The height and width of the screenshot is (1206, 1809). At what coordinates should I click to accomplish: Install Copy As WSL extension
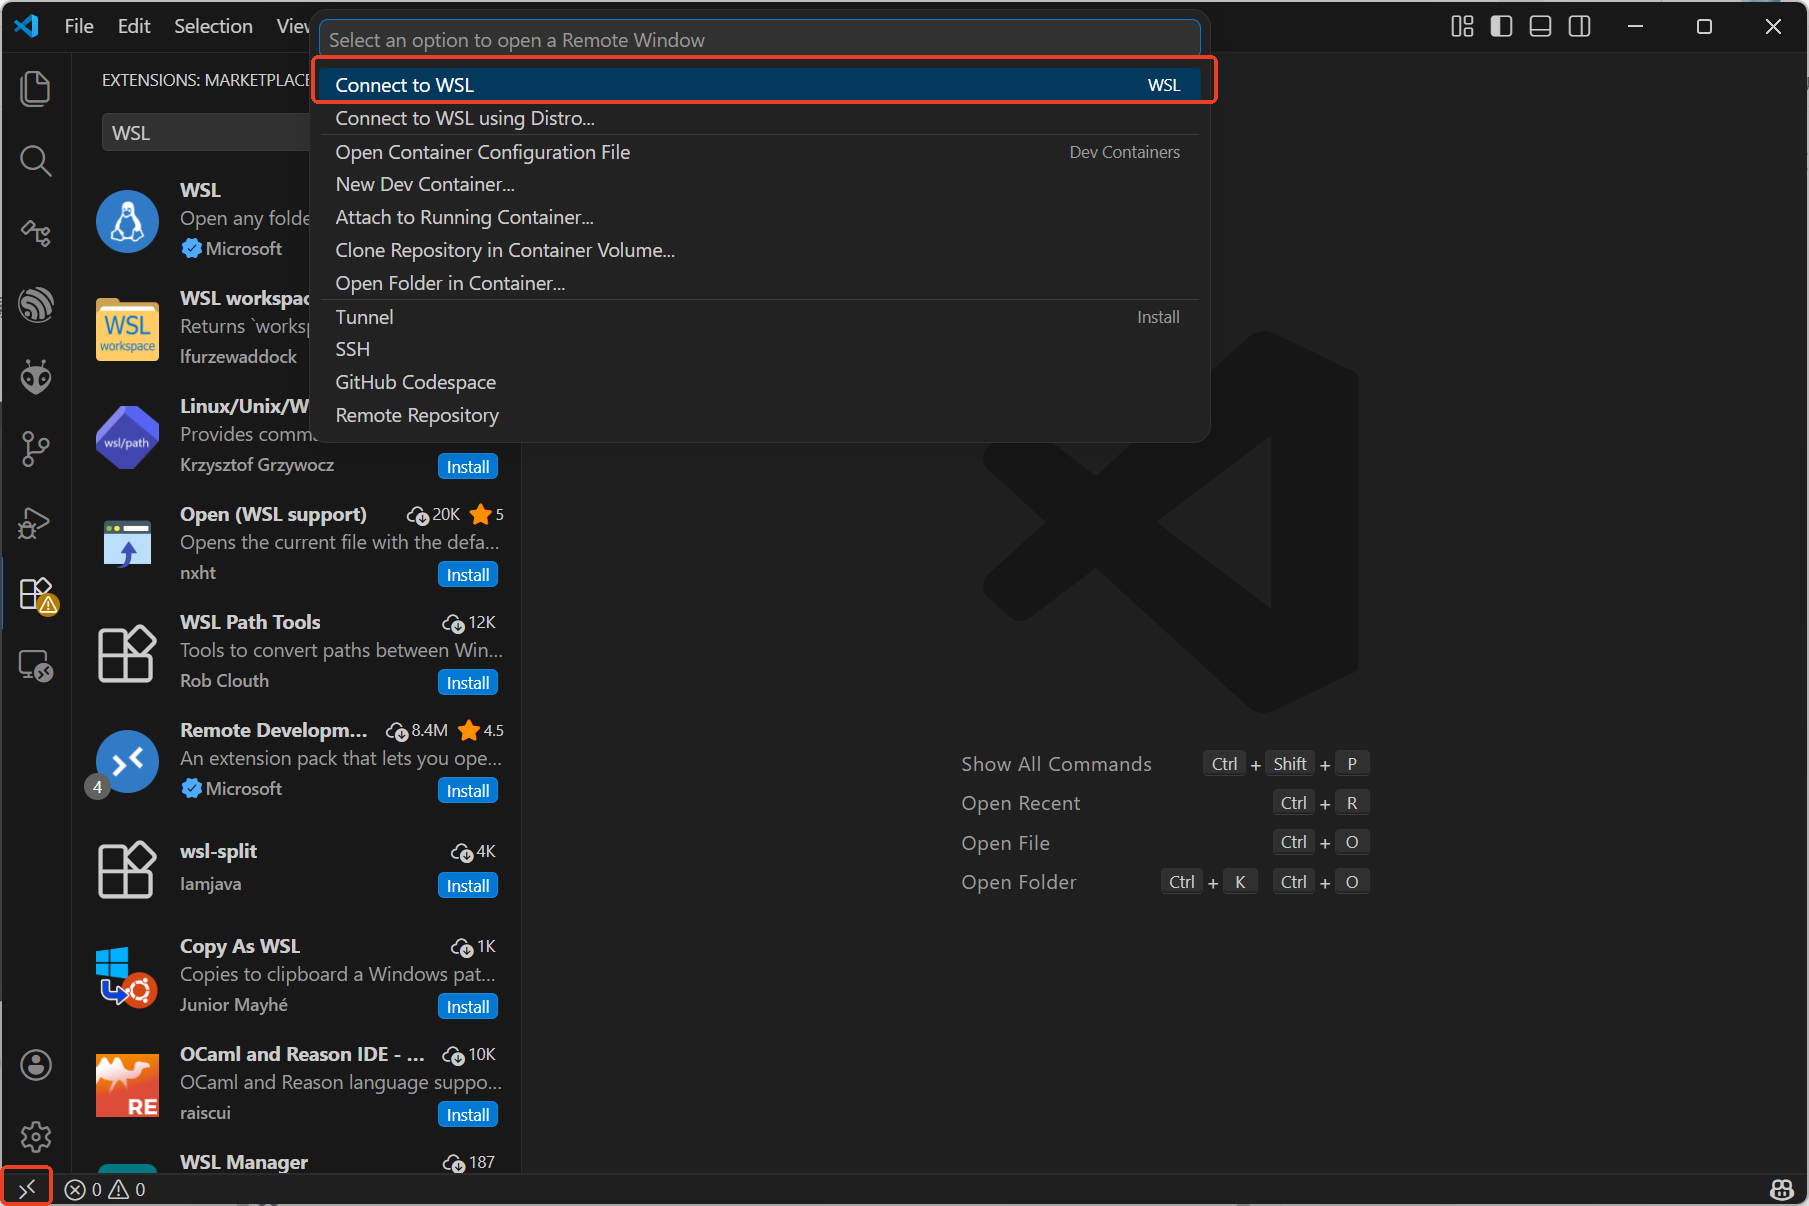pos(467,1007)
